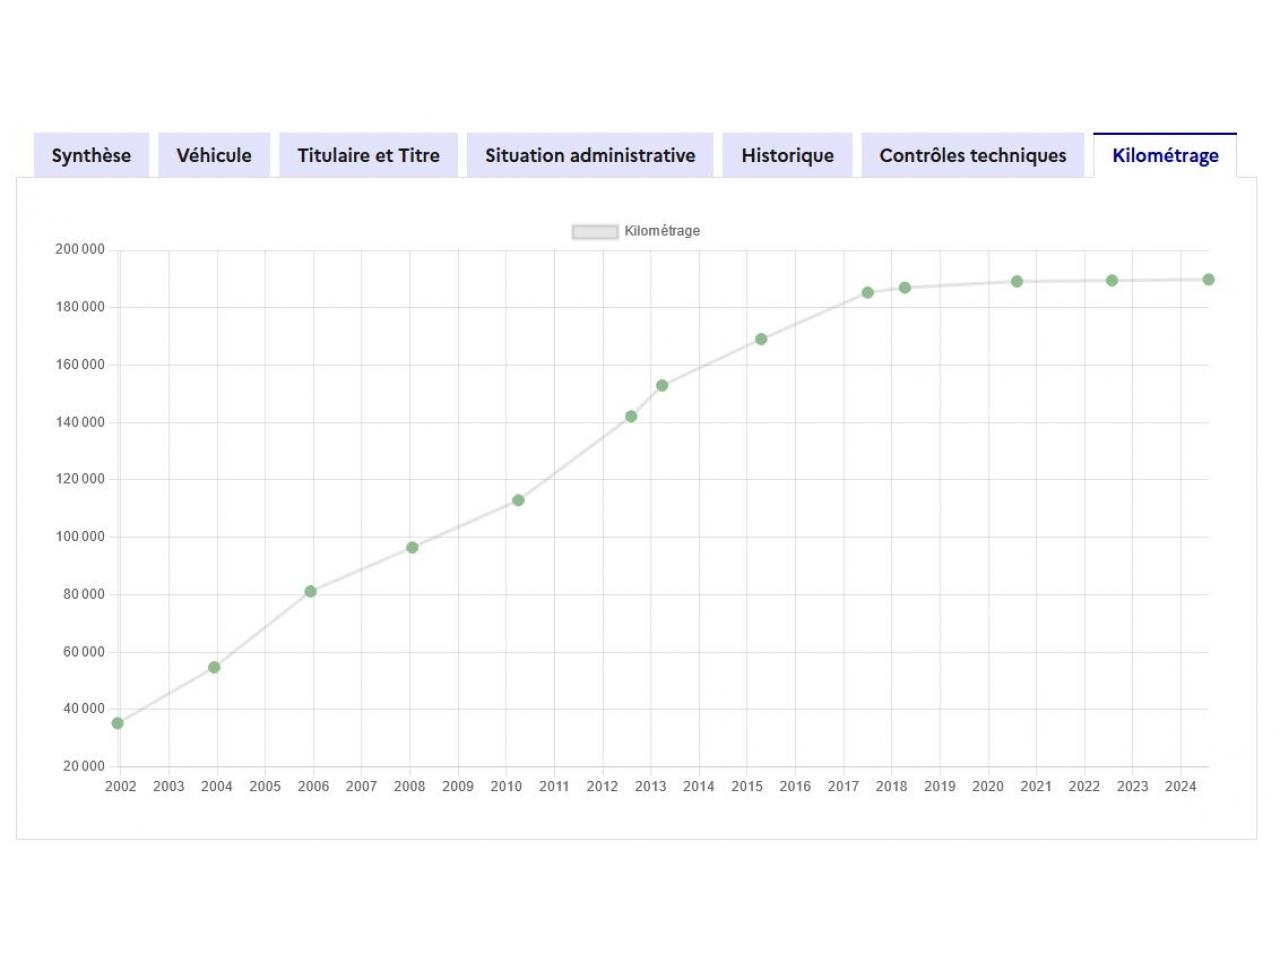Toggle the Kilométrage legend series swatch
This screenshot has height=960, width=1280.
click(594, 231)
